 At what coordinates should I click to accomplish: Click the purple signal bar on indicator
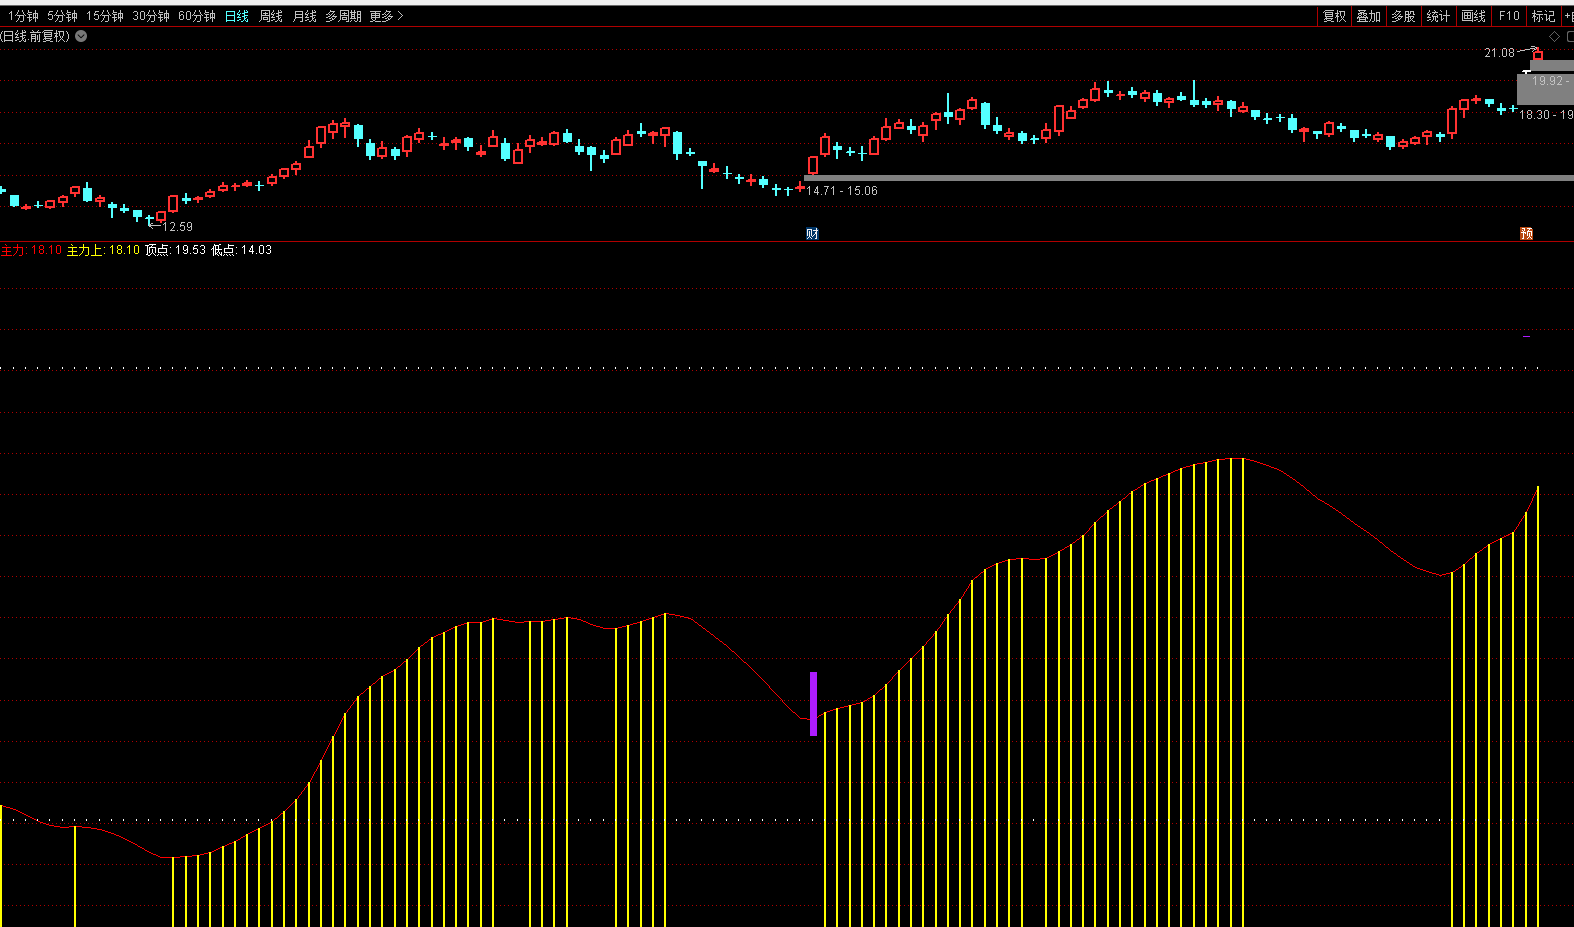point(813,703)
